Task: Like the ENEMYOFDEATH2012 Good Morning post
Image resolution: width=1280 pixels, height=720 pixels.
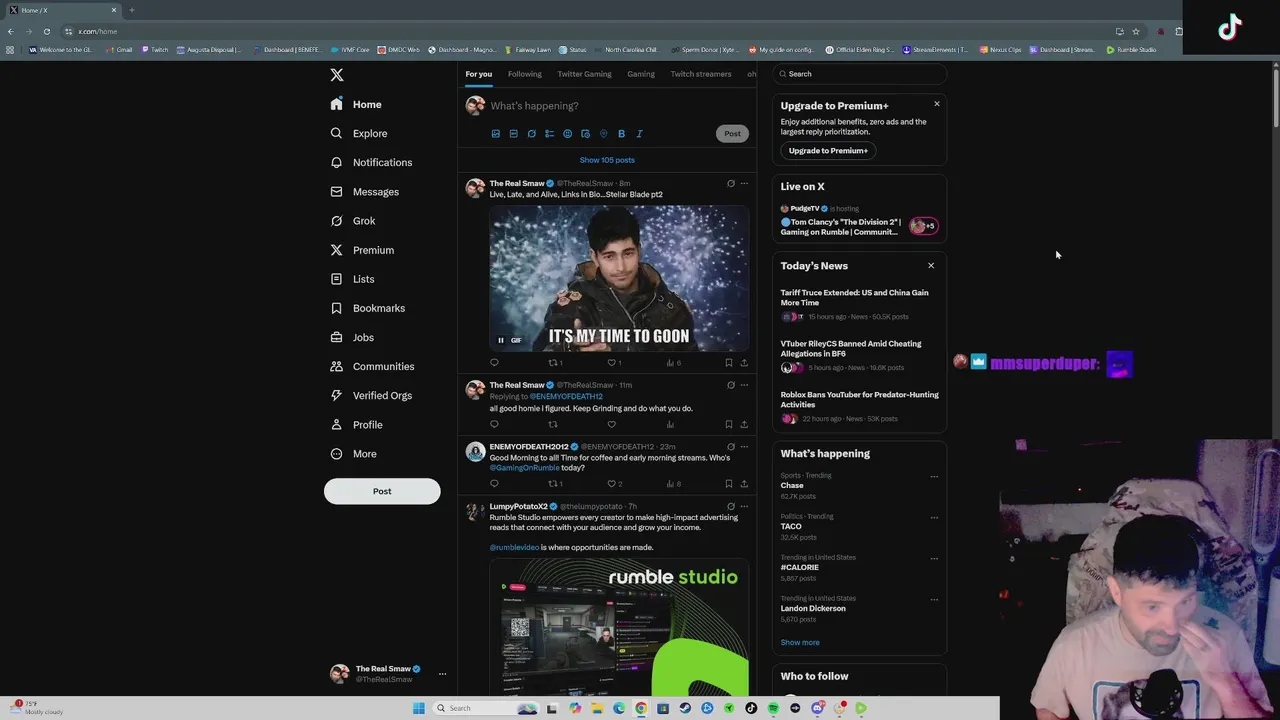Action: coord(612,484)
